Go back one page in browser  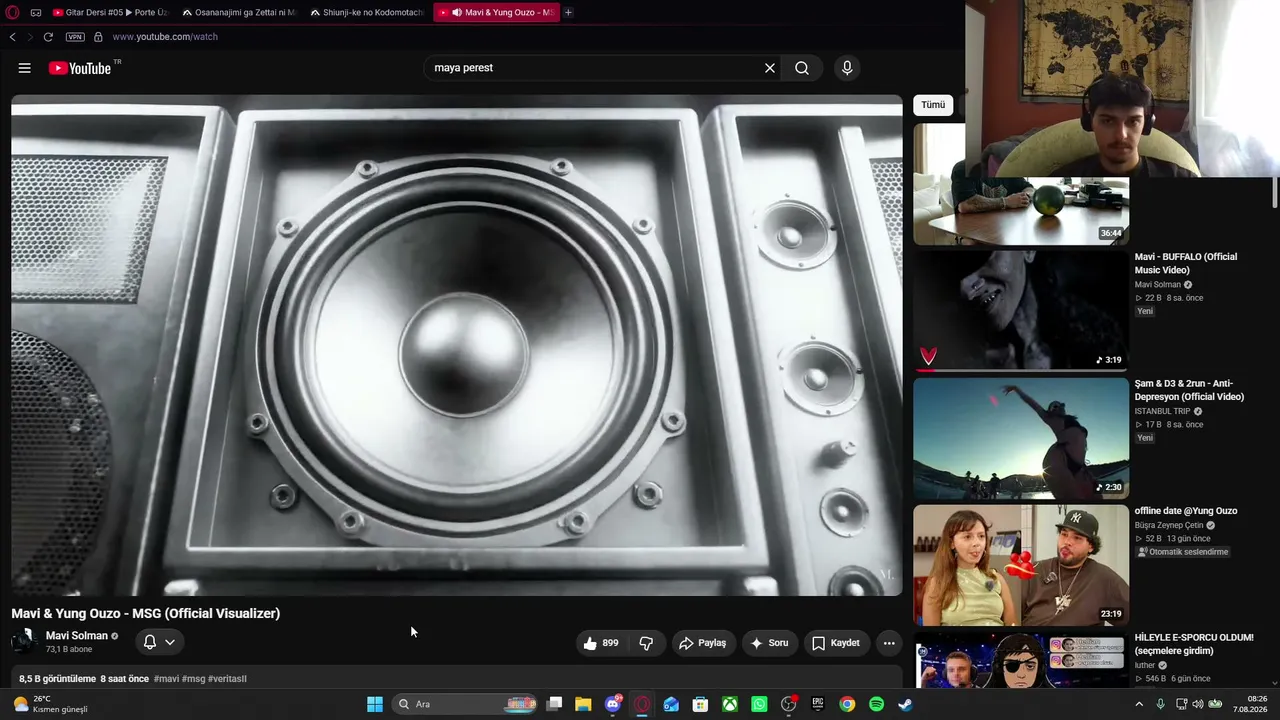12,37
